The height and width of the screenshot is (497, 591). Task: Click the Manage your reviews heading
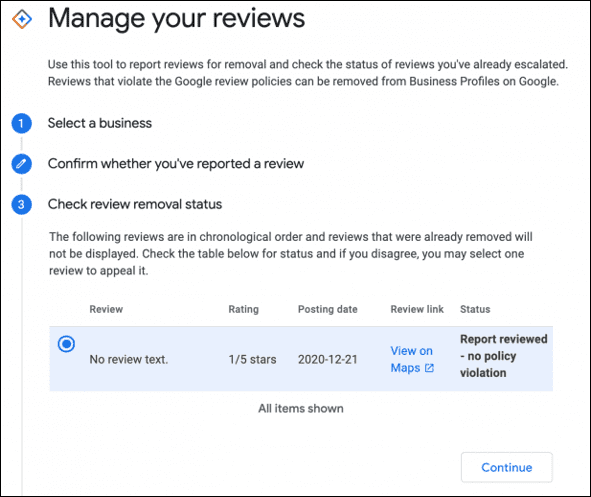point(176,18)
